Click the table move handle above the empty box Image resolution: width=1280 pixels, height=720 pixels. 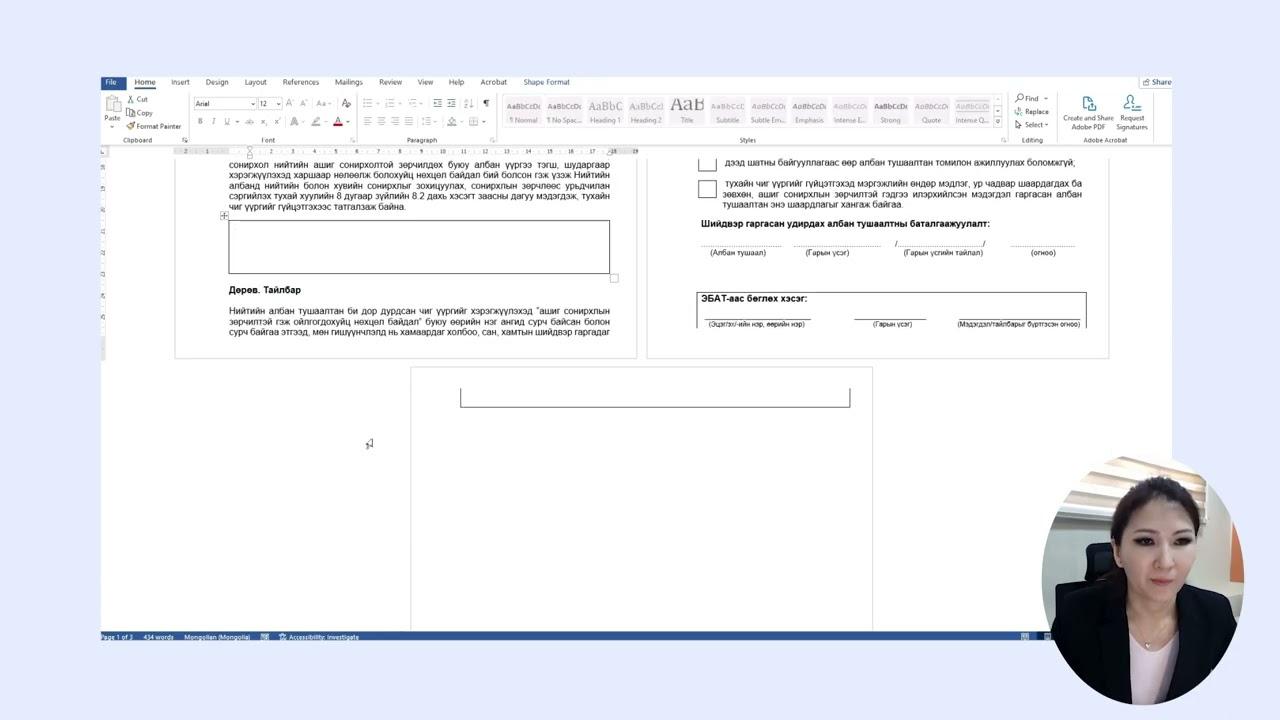(x=224, y=215)
